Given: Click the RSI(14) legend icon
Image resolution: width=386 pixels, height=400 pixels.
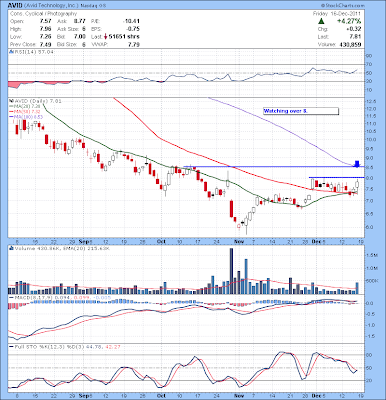Looking at the screenshot, I should click(10, 52).
